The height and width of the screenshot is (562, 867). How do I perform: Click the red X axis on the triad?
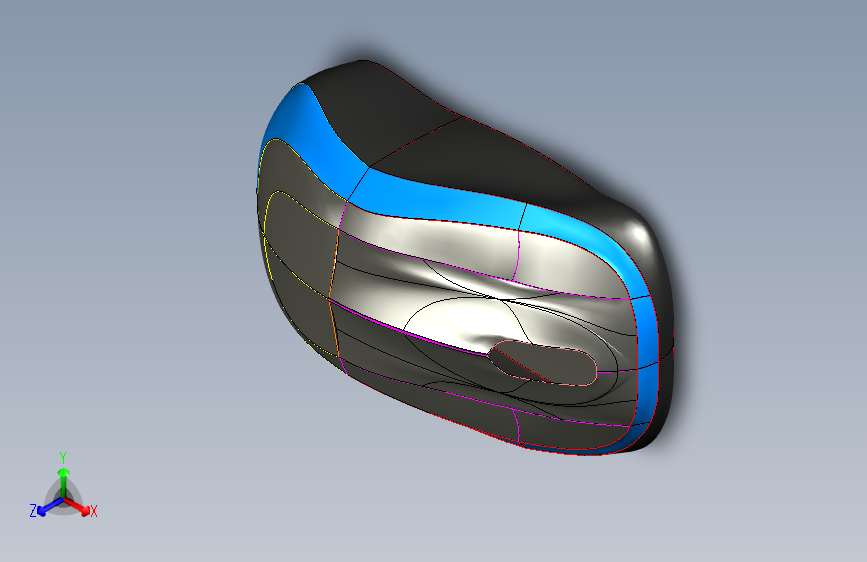pos(77,506)
